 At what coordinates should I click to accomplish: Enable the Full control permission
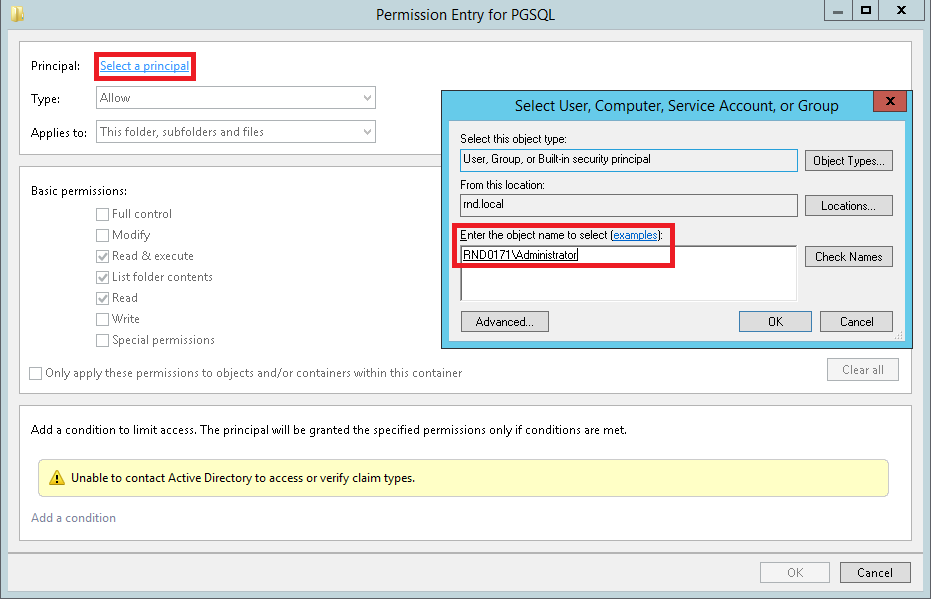pos(102,213)
